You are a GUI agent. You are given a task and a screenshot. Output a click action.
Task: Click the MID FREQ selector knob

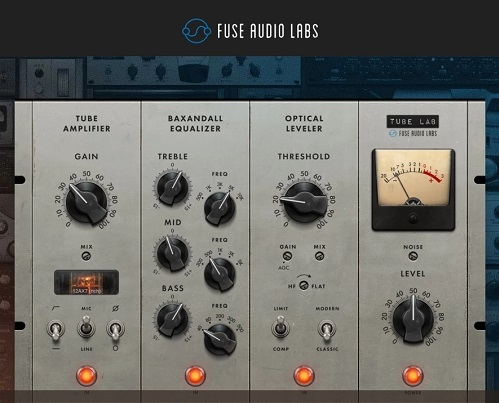click(220, 274)
